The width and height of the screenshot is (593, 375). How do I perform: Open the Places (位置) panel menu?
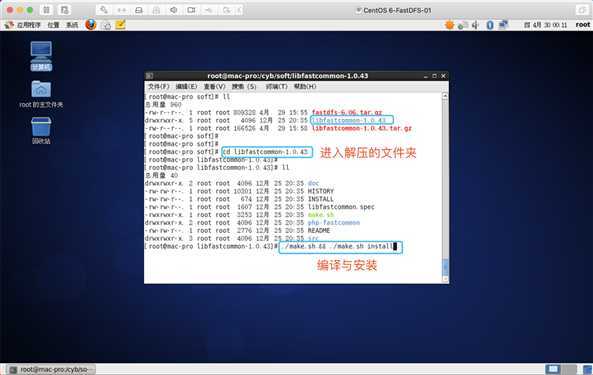(x=53, y=25)
